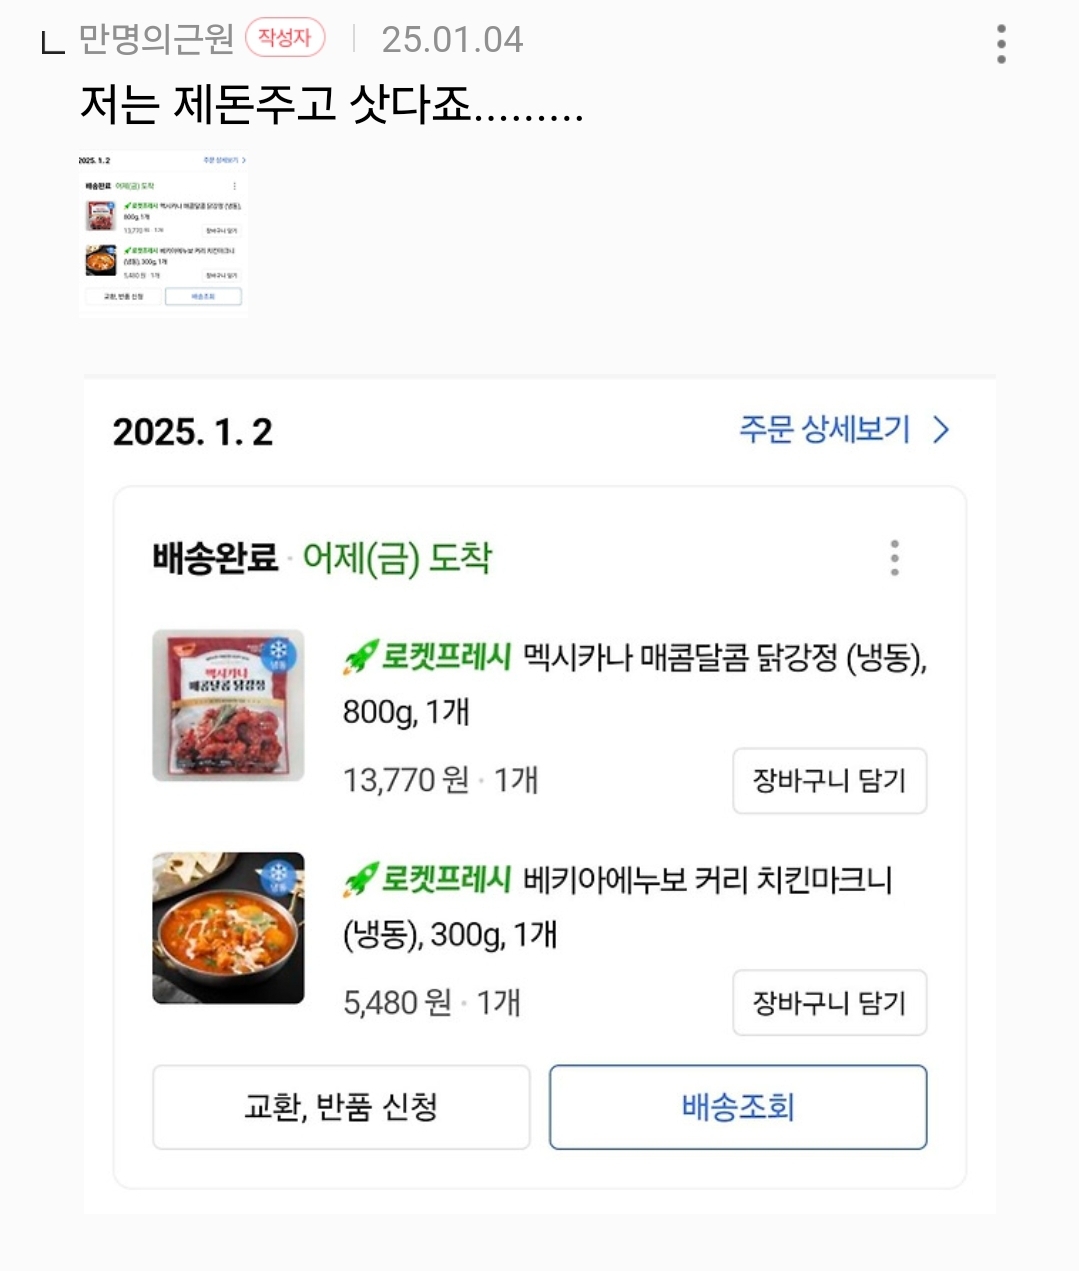Click the 로켓프레시 rocket icon on 닭강정
Viewport: 1079px width, 1271px height.
point(360,657)
